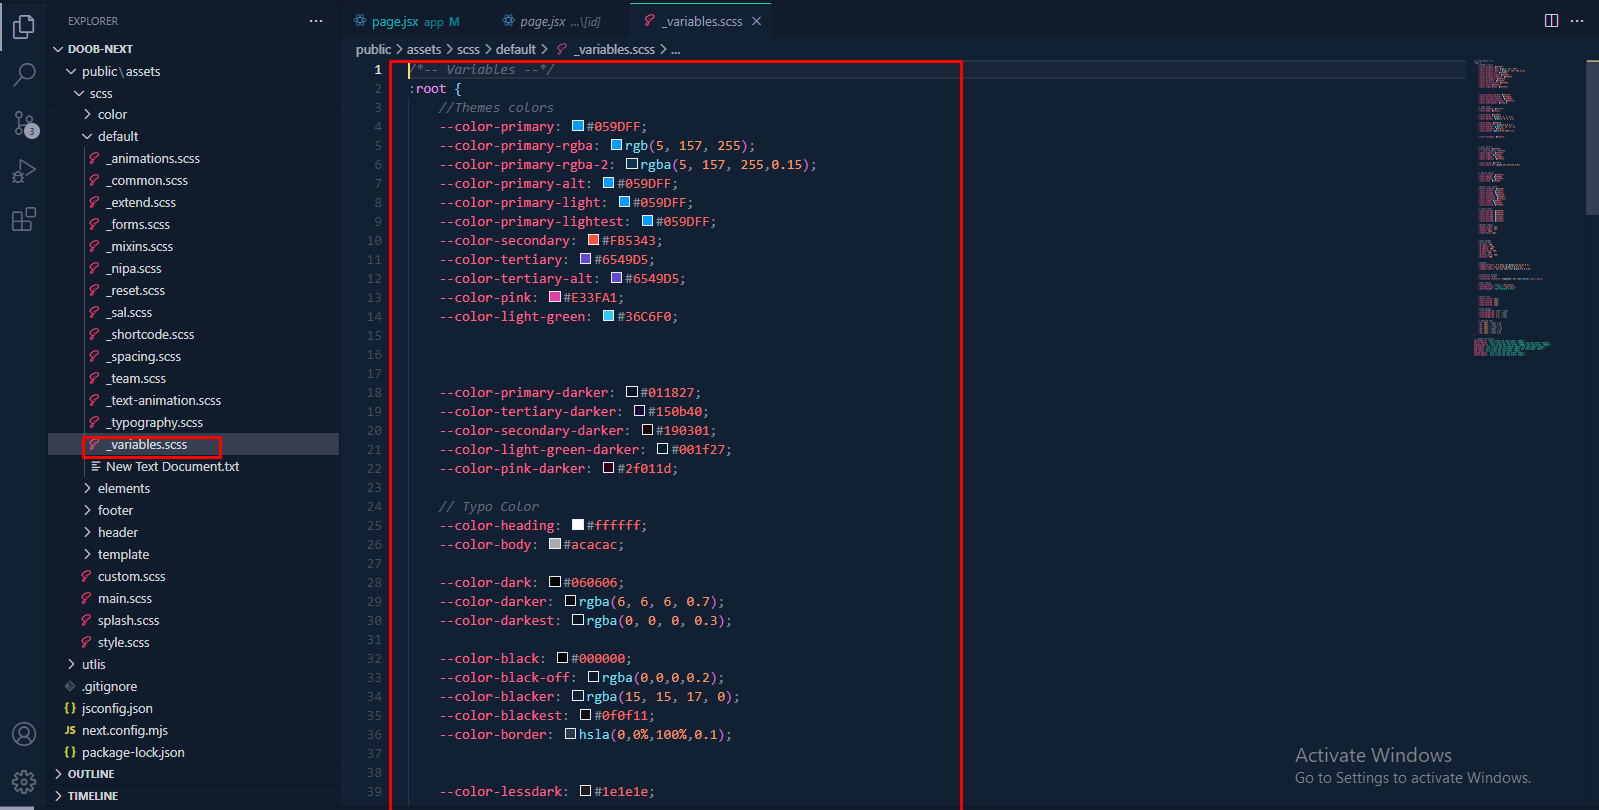Open Run and Debug icon

point(24,172)
